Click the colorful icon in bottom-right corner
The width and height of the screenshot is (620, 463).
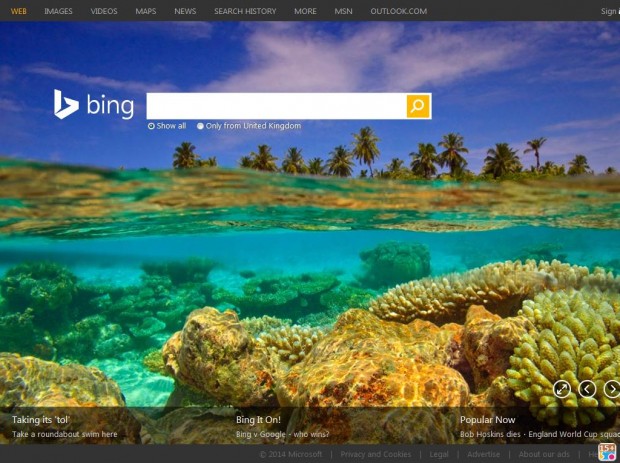(607, 452)
